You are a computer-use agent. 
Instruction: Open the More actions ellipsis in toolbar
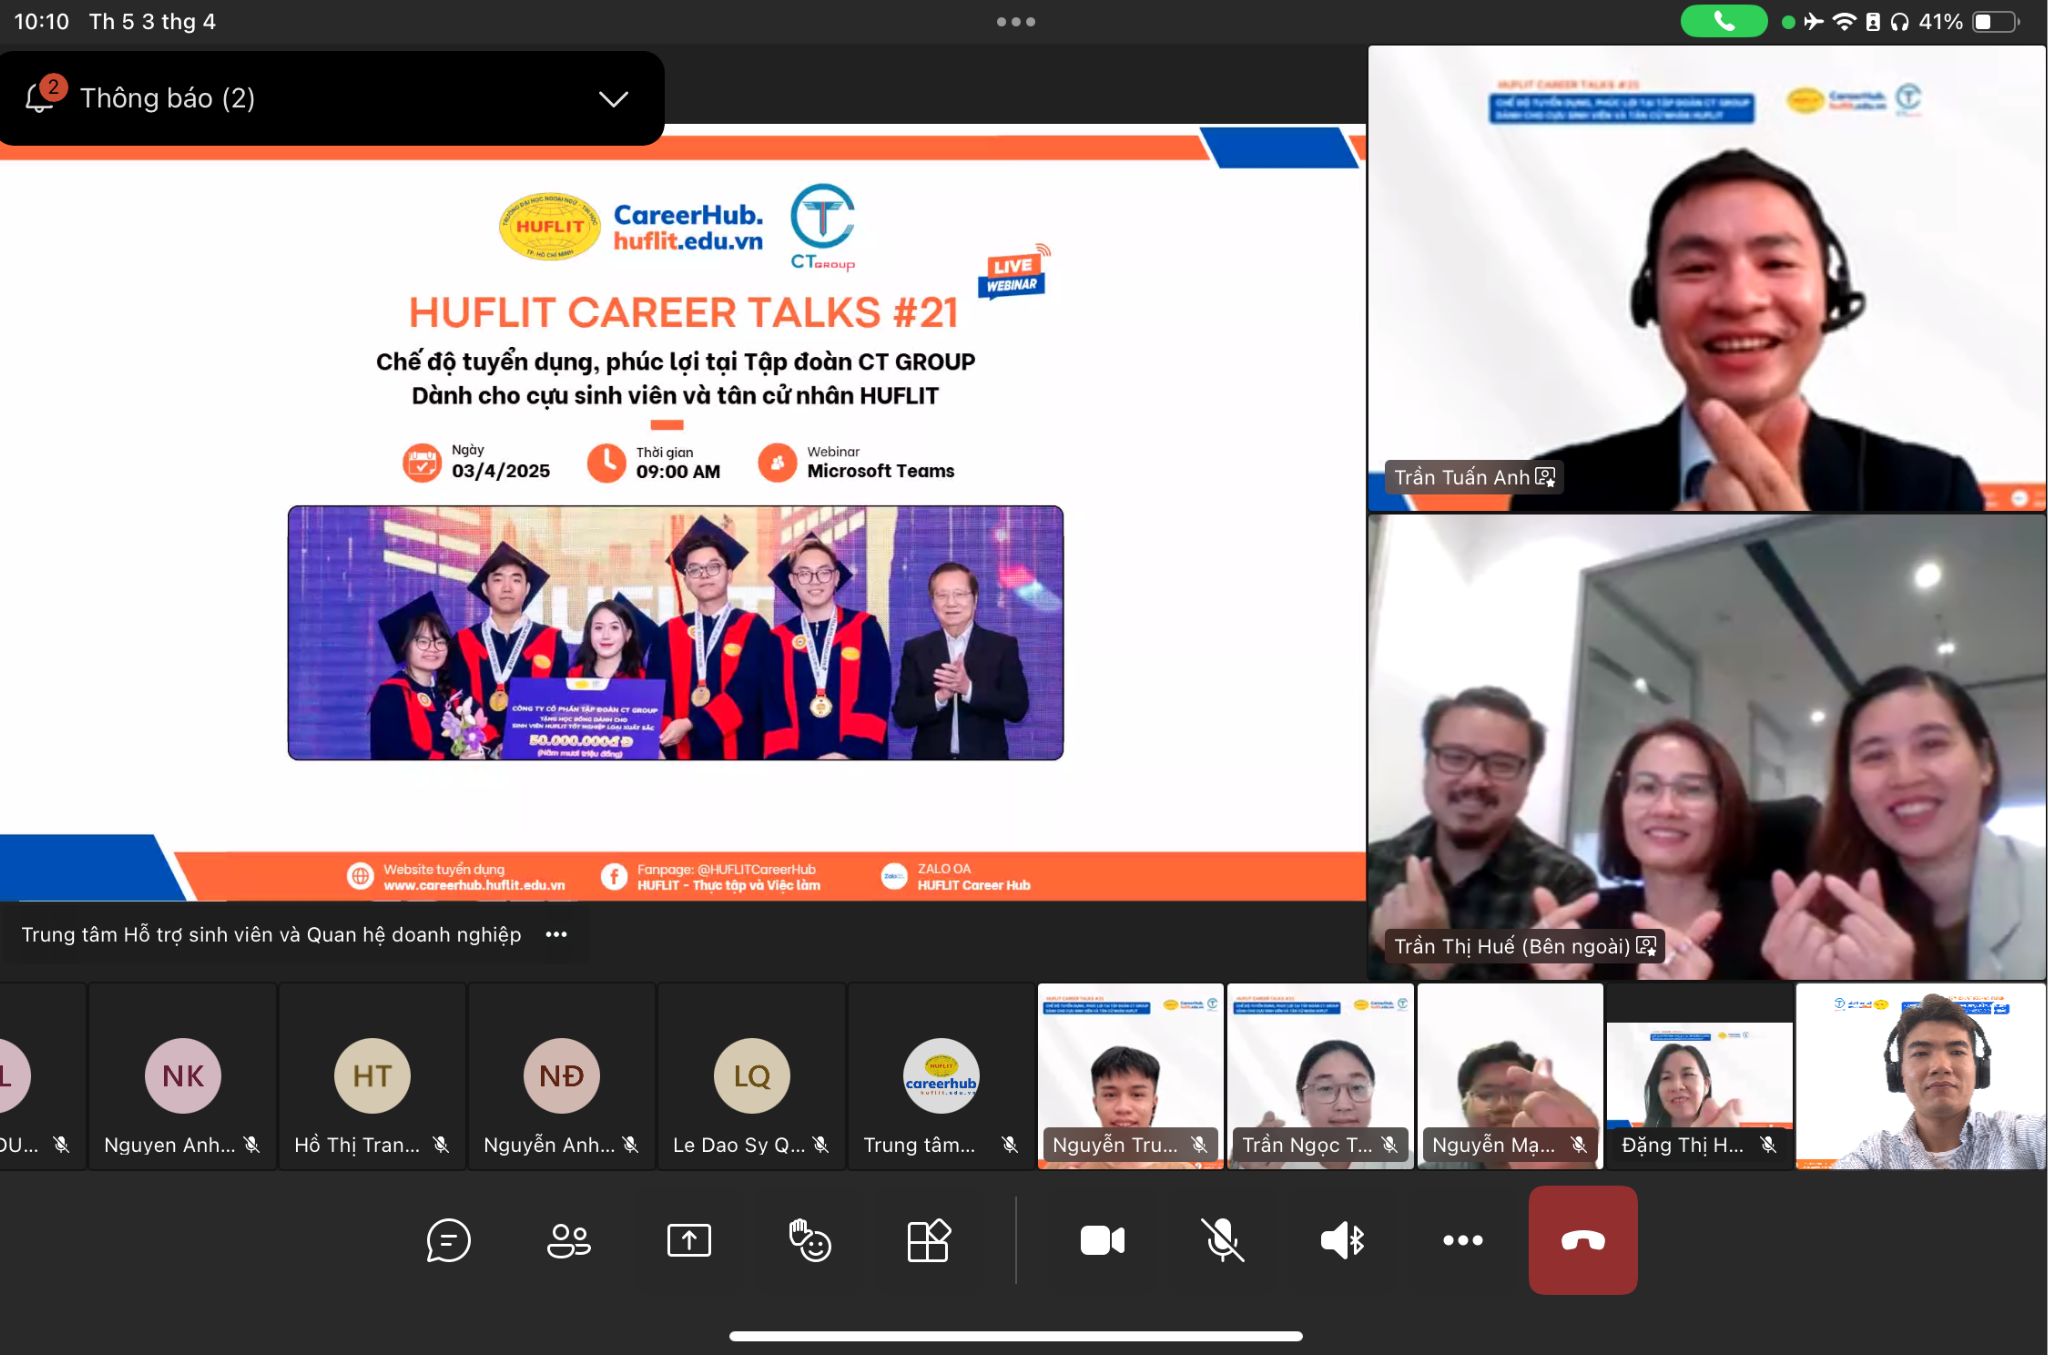click(1462, 1241)
